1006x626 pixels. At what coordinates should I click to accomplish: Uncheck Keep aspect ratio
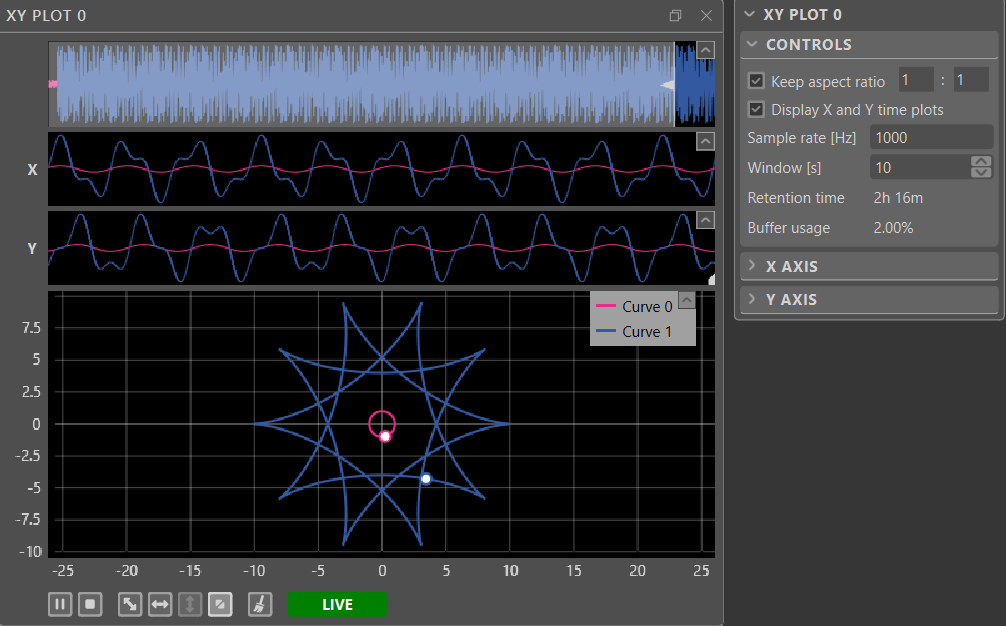pyautogui.click(x=757, y=81)
